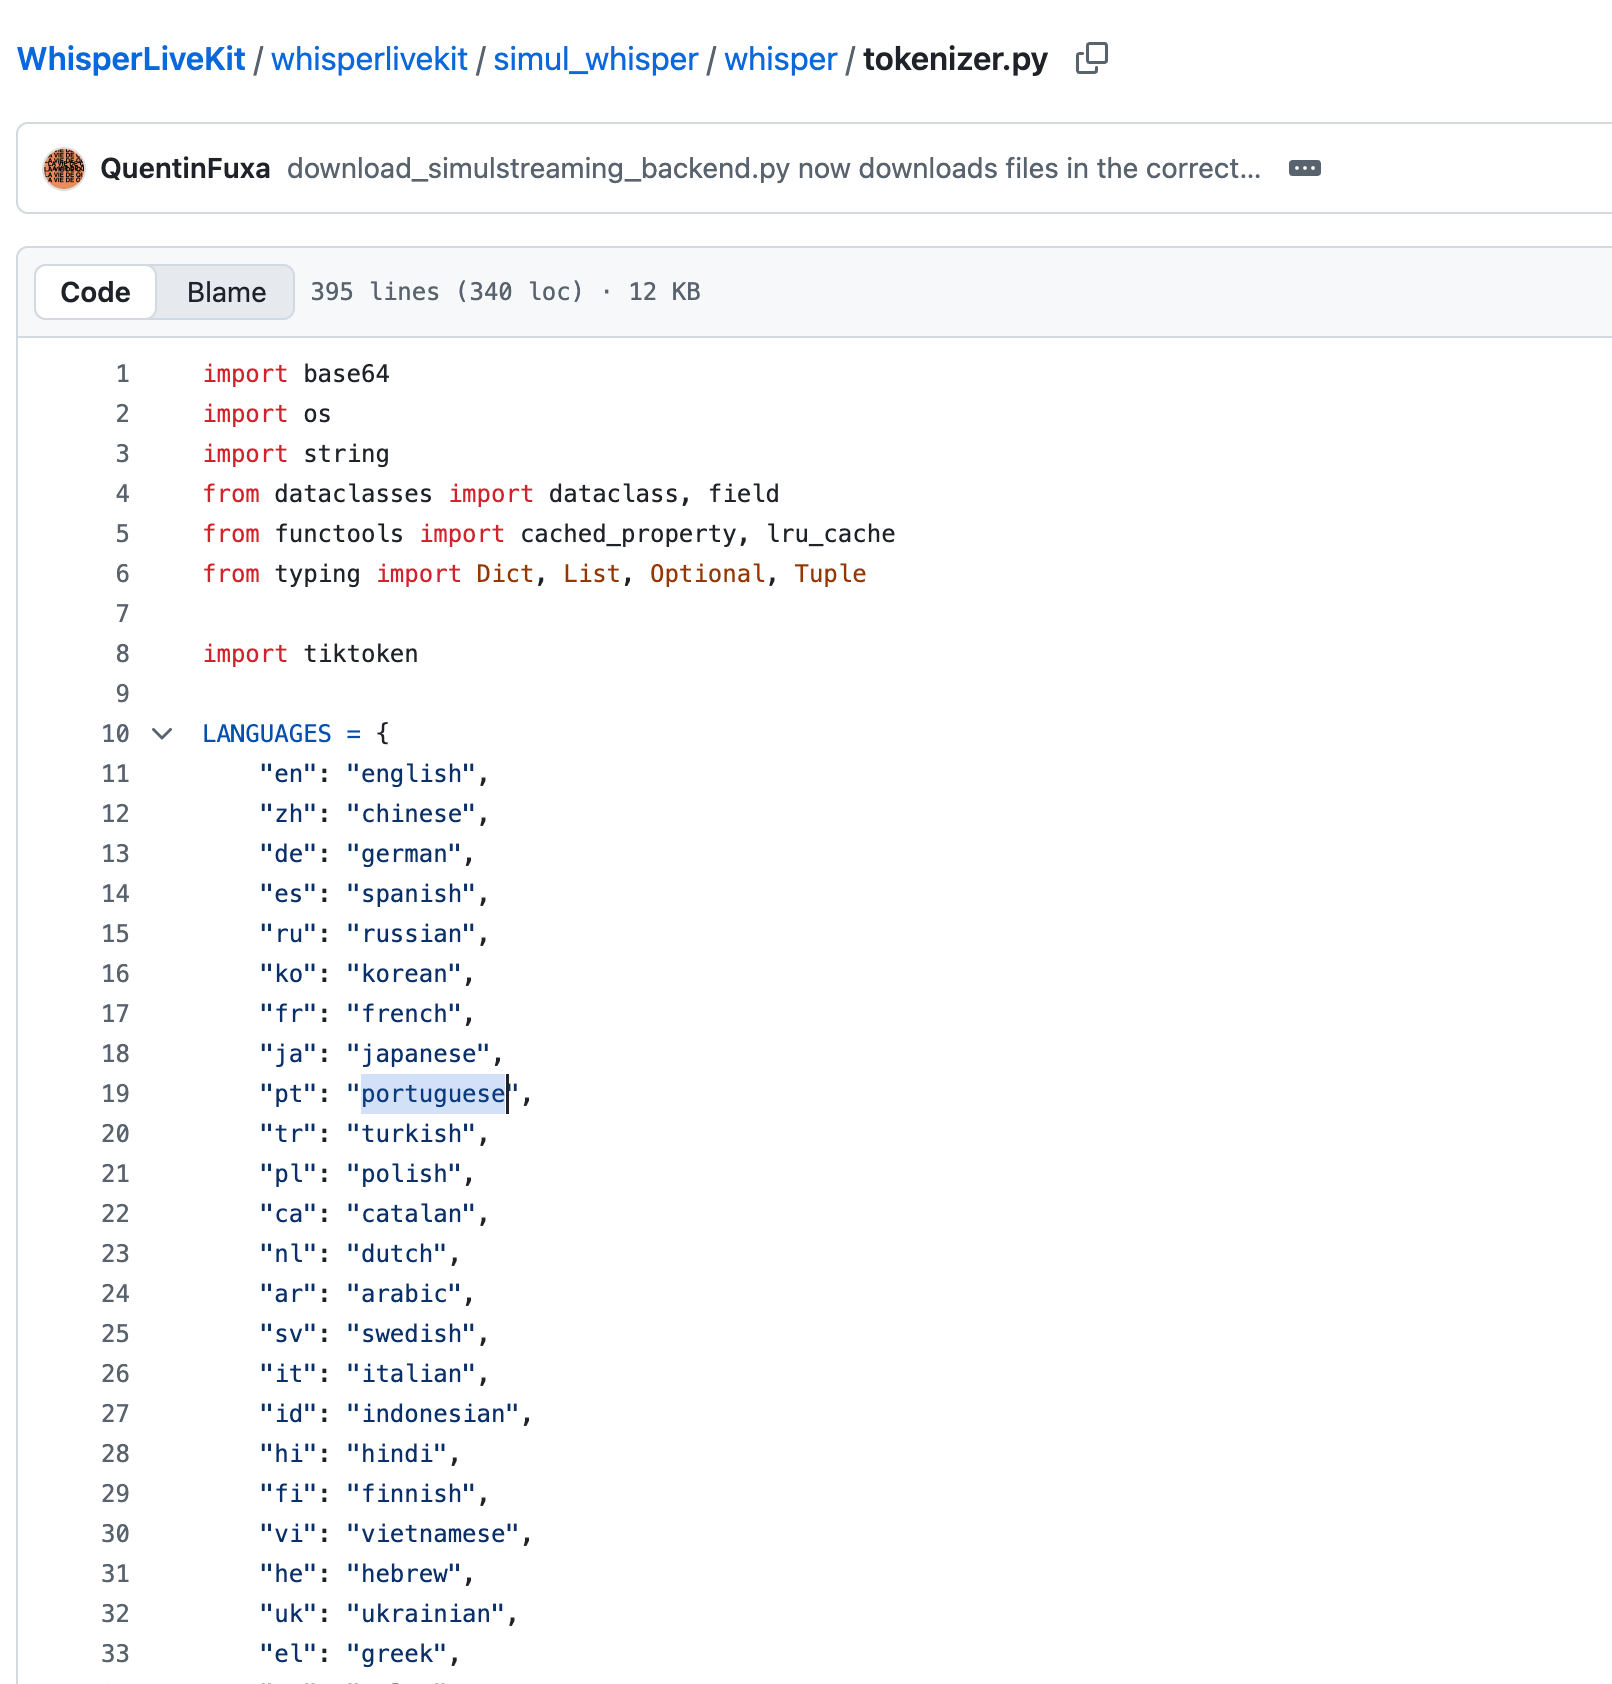
Task: Go to the whisperlivekit folder breadcrumb
Action: click(x=369, y=59)
